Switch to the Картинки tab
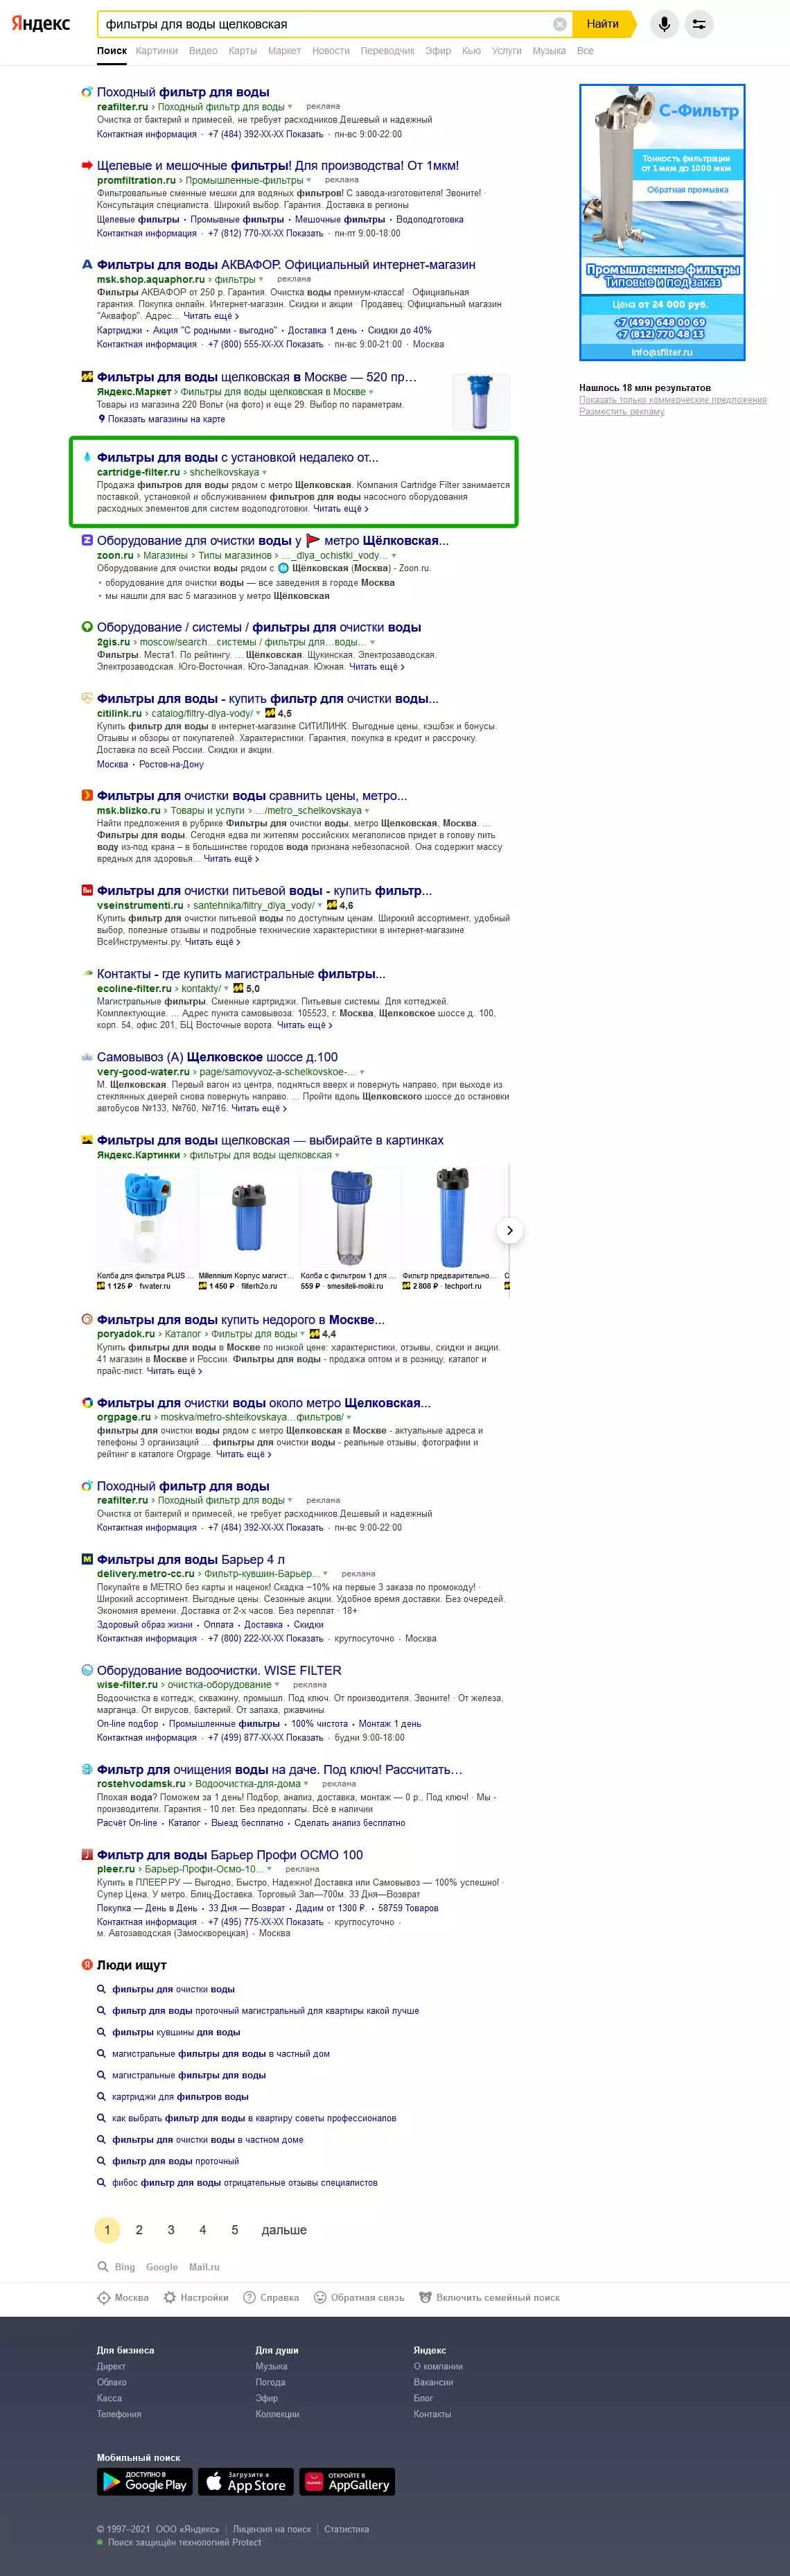Image resolution: width=790 pixels, height=2576 pixels. tap(157, 51)
